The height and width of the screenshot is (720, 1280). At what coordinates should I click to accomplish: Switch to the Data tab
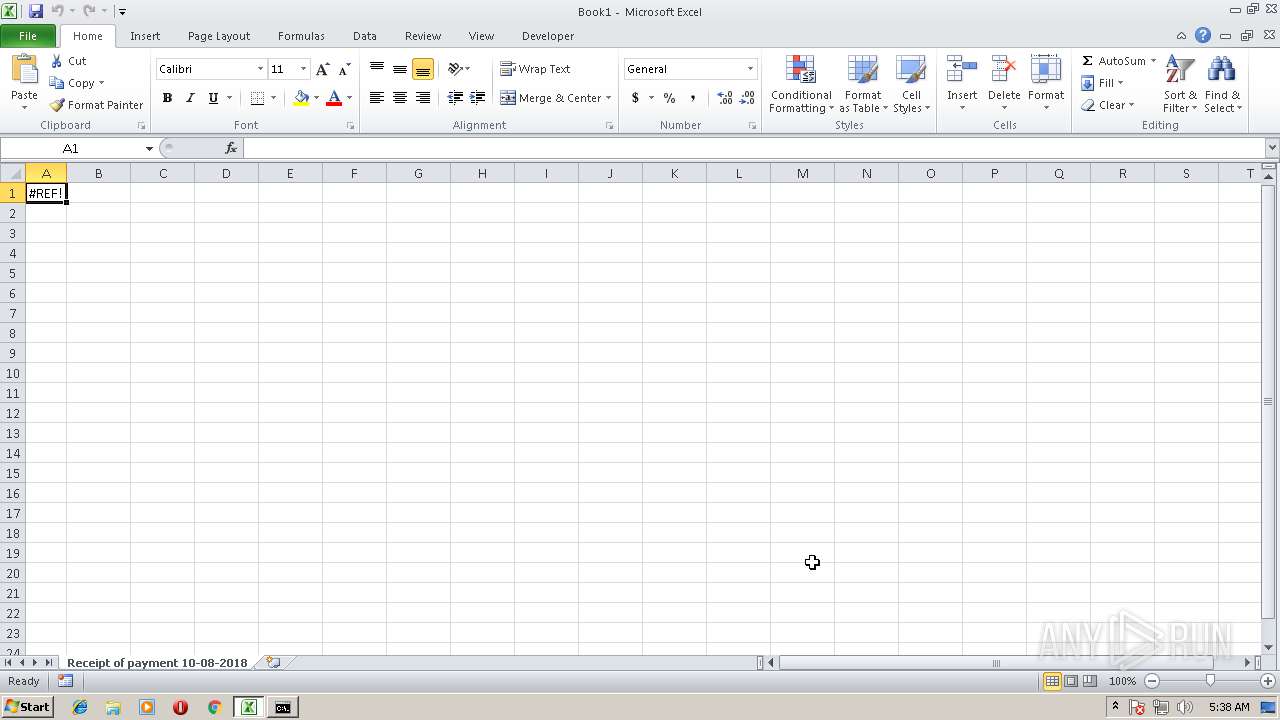365,36
